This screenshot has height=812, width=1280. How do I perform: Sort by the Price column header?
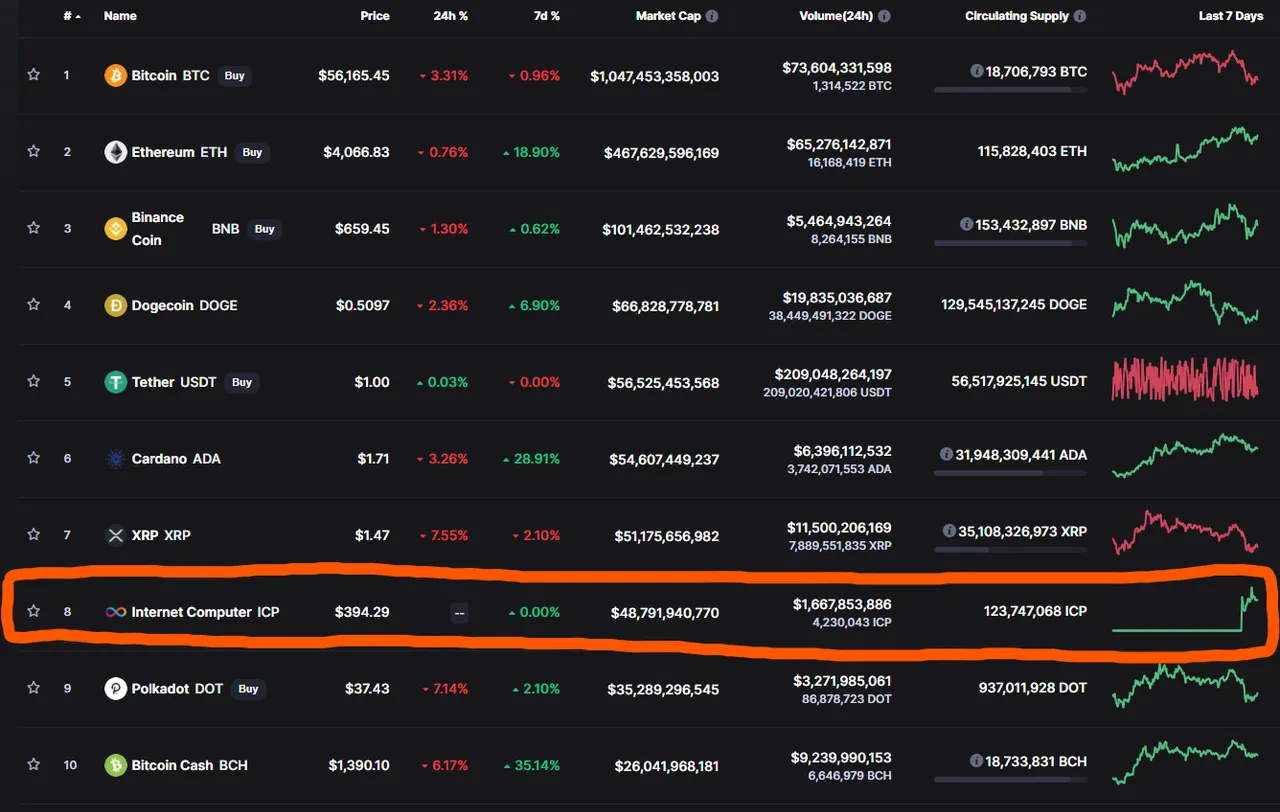375,16
